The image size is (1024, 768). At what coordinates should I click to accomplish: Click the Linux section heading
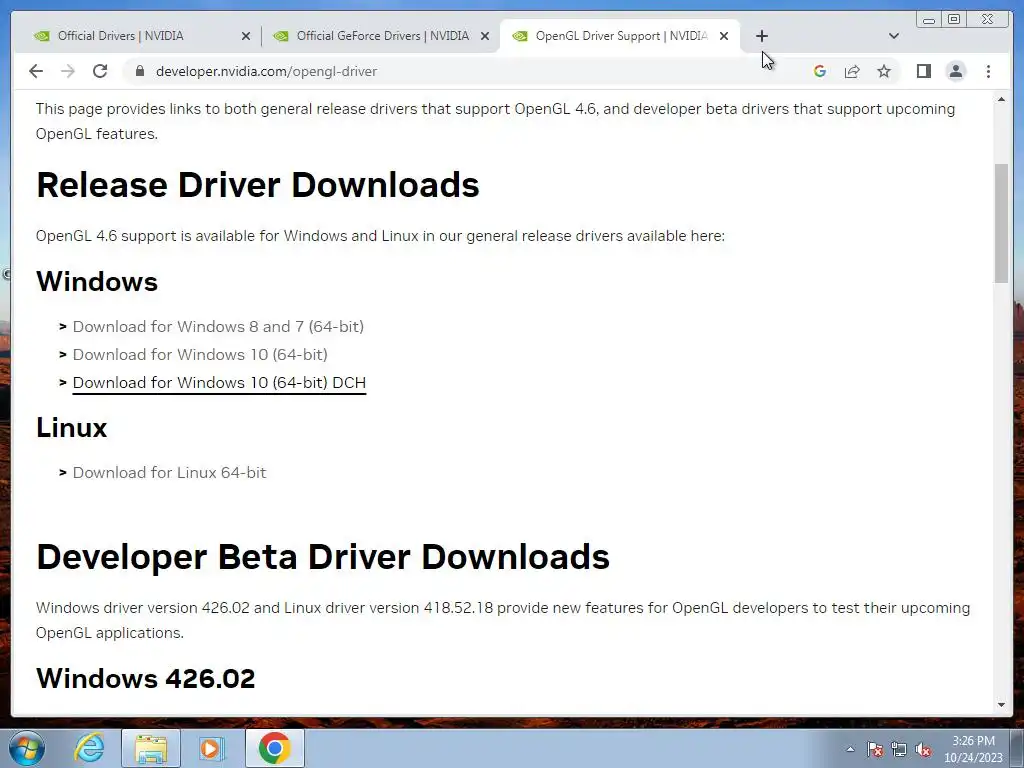[72, 428]
